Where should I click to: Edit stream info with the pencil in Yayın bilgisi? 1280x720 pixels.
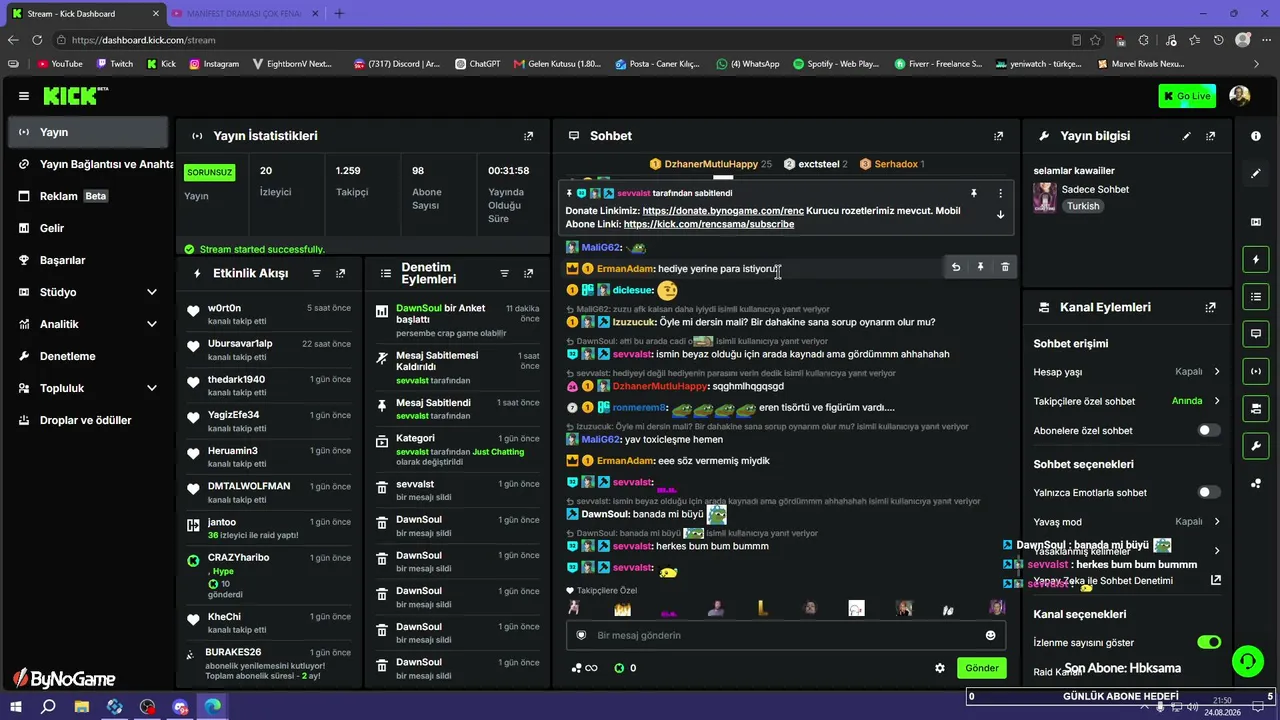1187,136
